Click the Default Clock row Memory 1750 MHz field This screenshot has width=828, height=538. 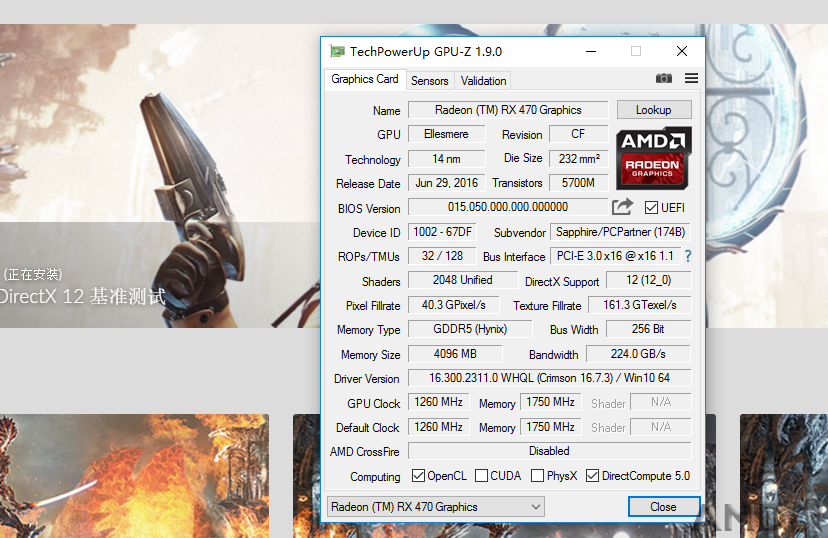(551, 427)
